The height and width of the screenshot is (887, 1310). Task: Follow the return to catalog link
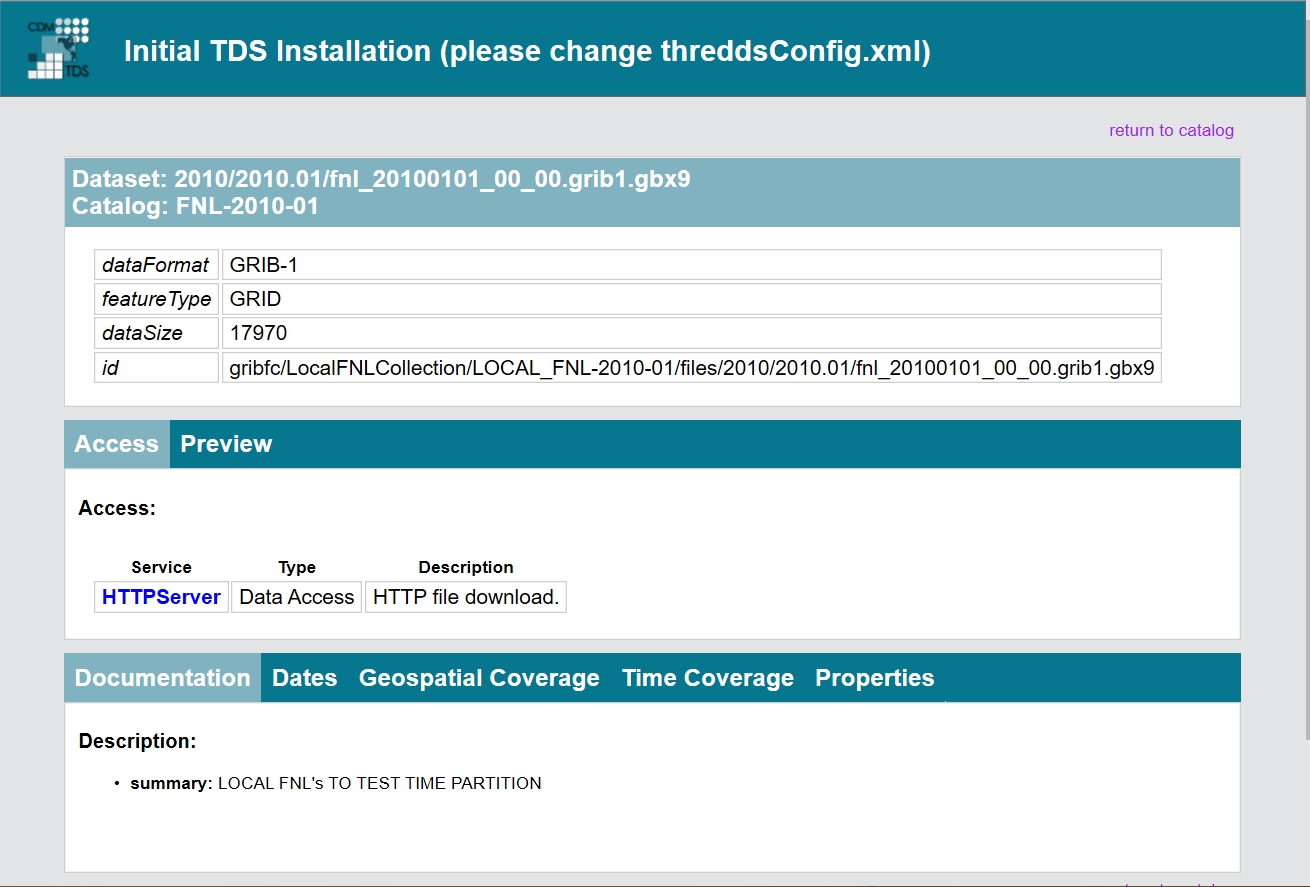click(1171, 130)
